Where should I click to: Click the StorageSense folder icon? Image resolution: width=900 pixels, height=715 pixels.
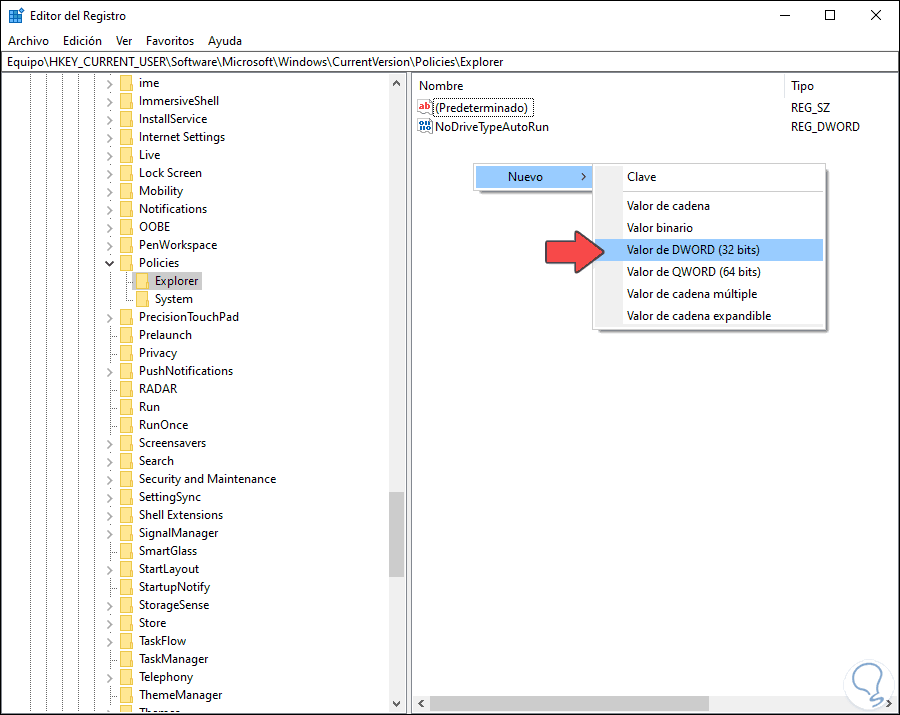click(x=126, y=605)
